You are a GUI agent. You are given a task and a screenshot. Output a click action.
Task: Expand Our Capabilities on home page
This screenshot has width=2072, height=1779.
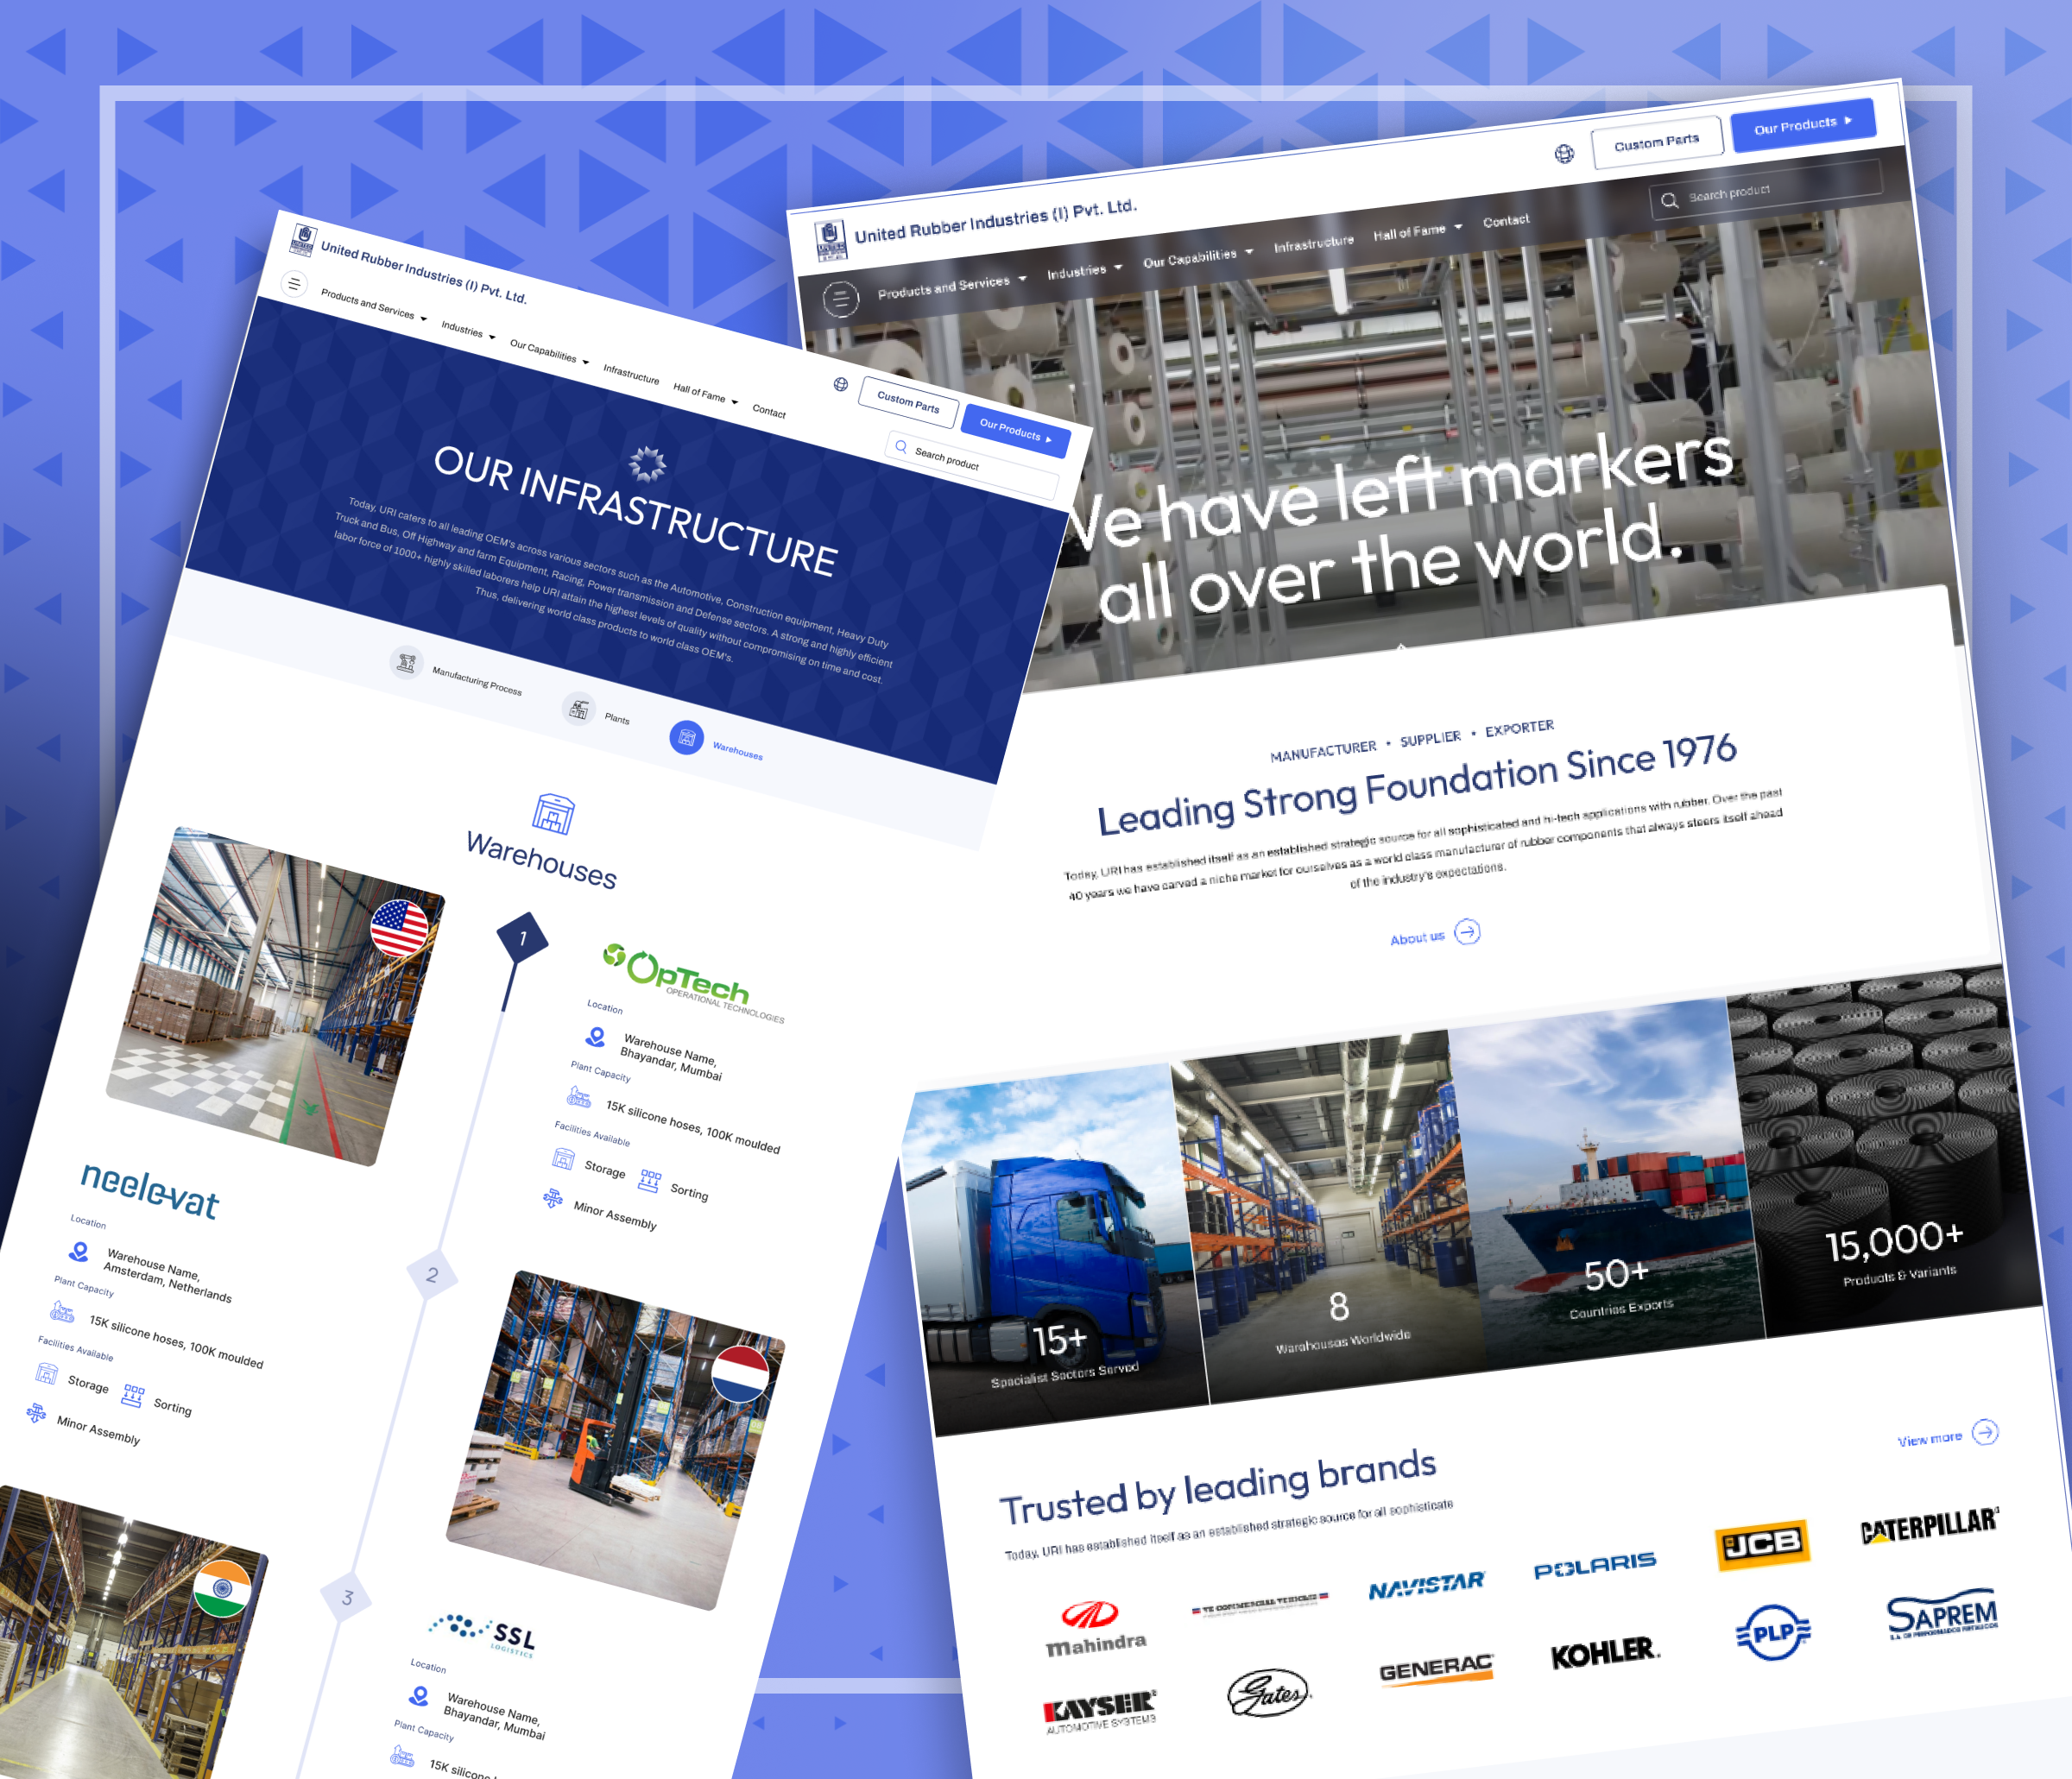[1198, 257]
